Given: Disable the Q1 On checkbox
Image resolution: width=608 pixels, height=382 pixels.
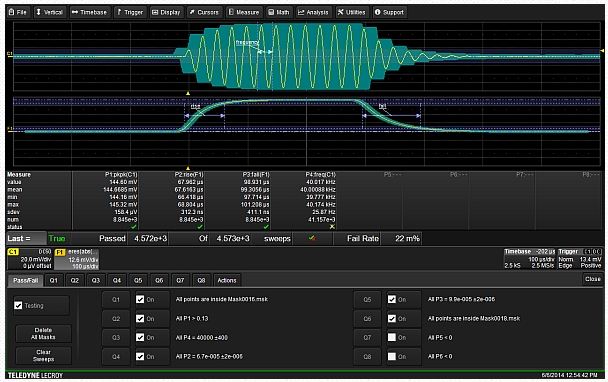Looking at the screenshot, I should 140,299.
